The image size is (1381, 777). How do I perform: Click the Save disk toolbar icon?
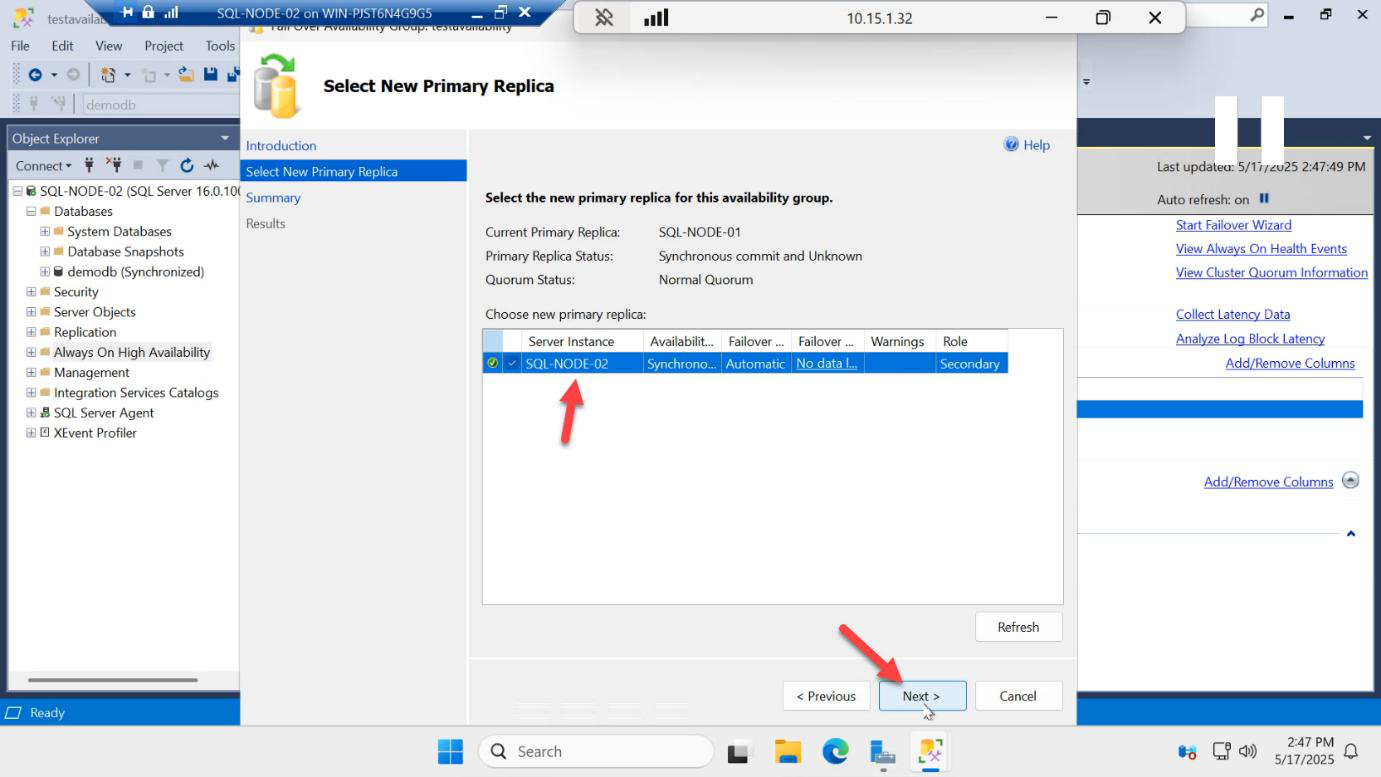(x=211, y=74)
